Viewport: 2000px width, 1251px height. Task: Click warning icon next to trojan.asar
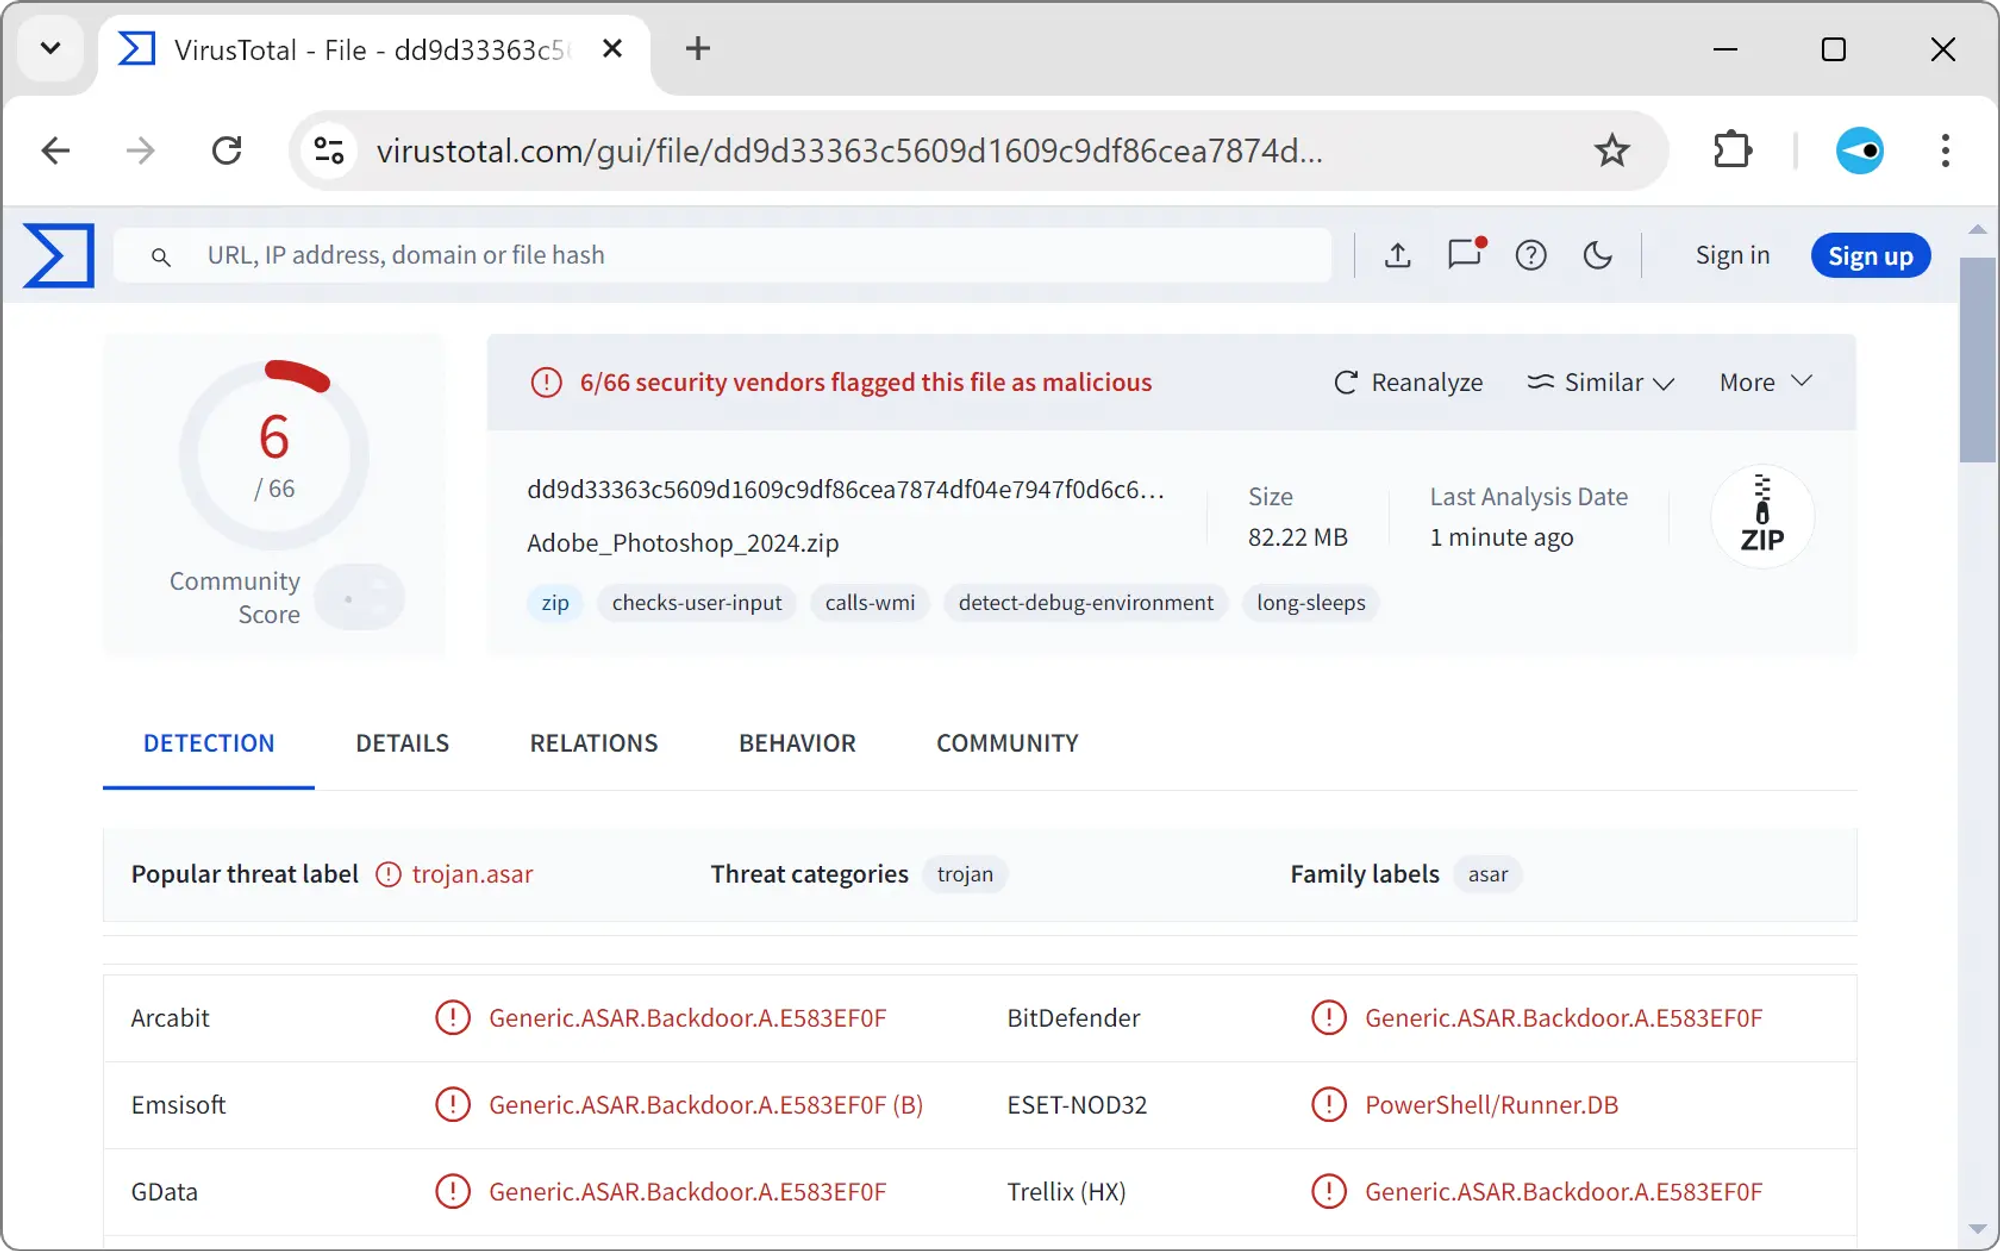click(388, 874)
